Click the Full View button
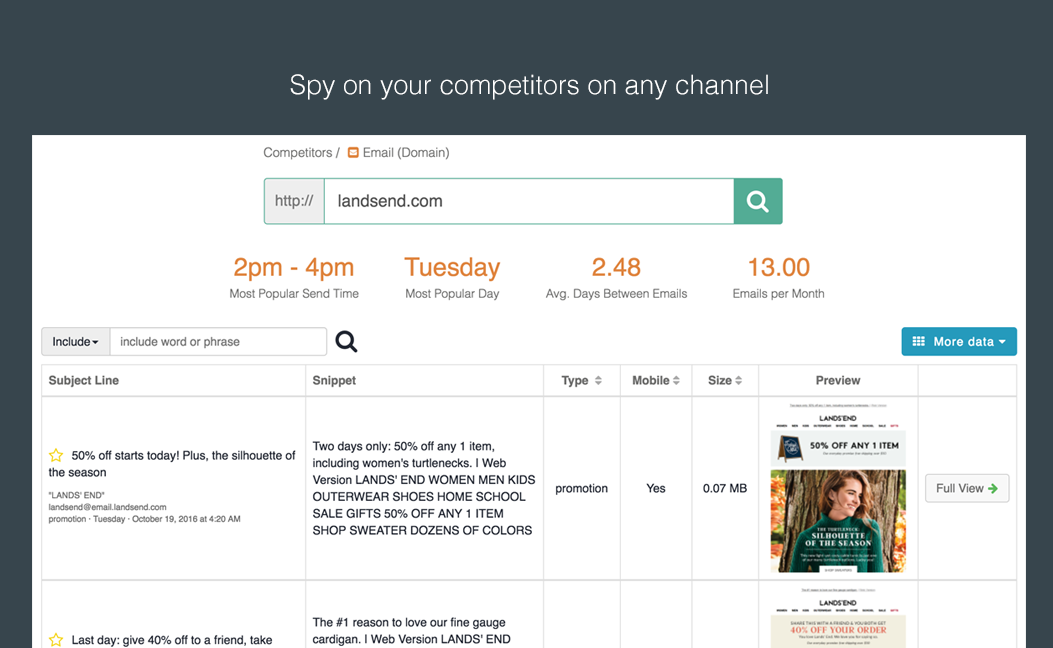 (x=966, y=488)
